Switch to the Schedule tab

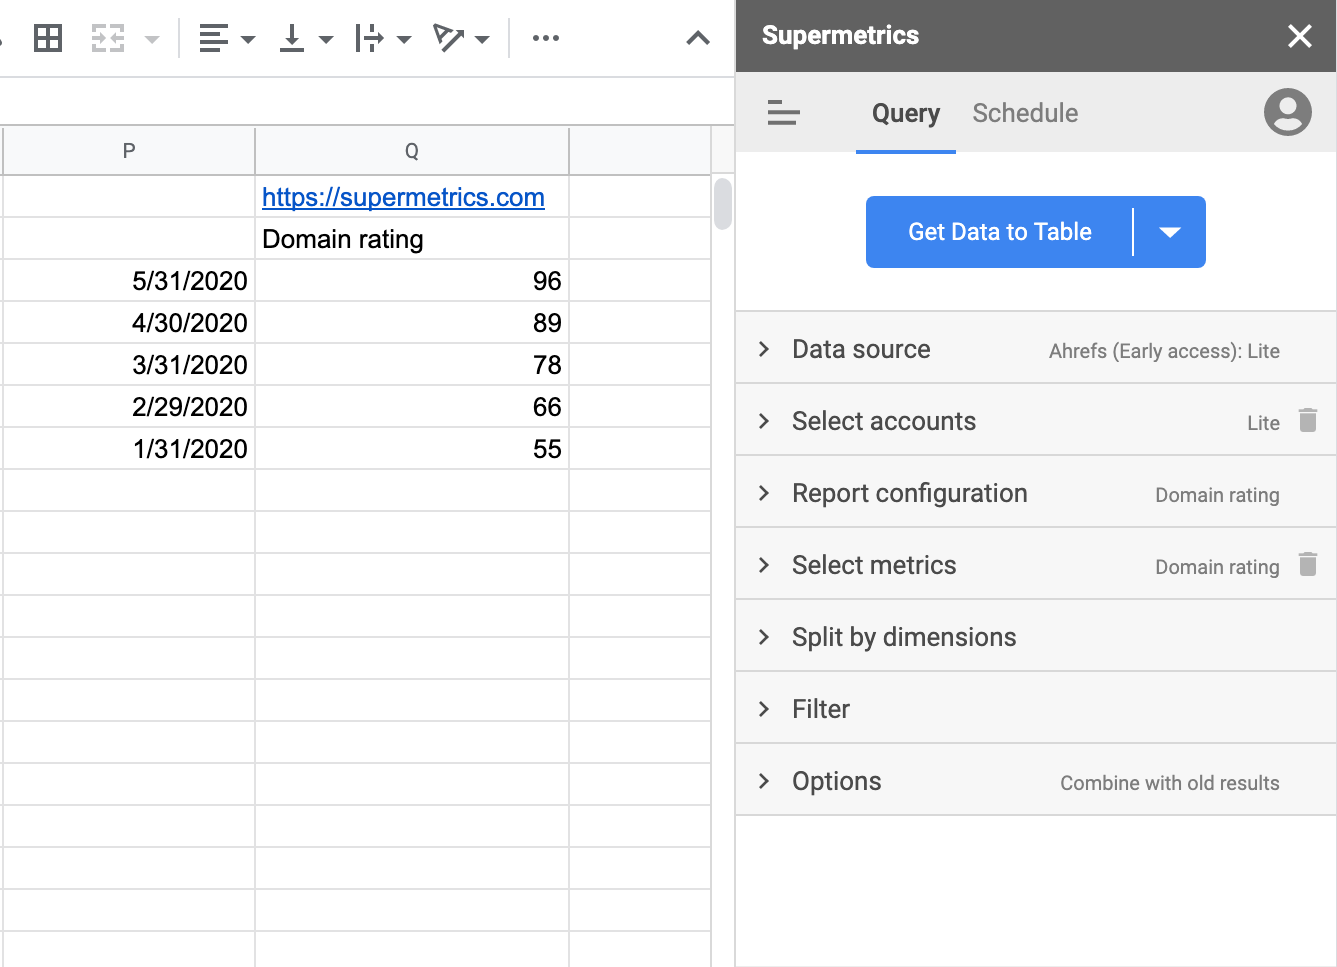coord(1025,113)
